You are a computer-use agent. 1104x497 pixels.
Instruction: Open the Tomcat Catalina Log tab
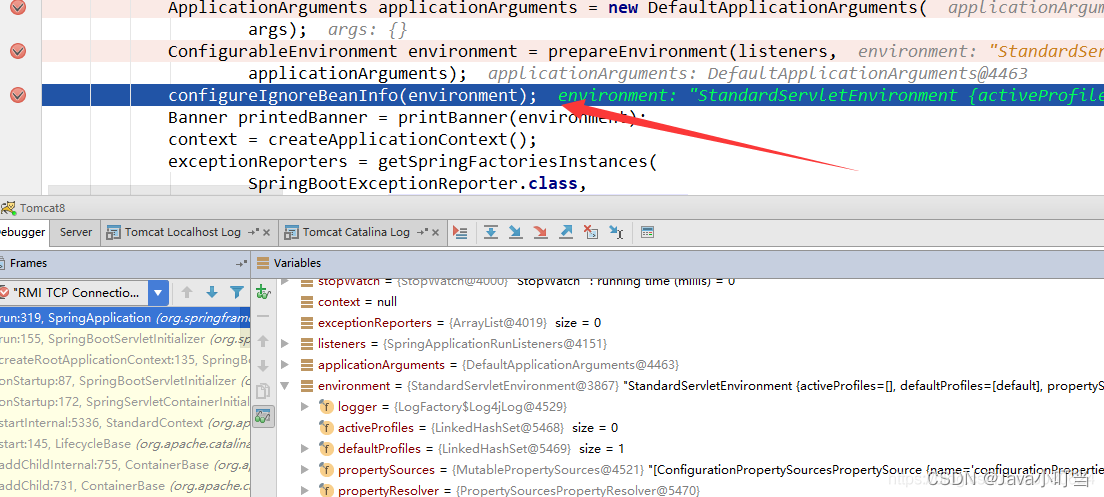pyautogui.click(x=356, y=232)
